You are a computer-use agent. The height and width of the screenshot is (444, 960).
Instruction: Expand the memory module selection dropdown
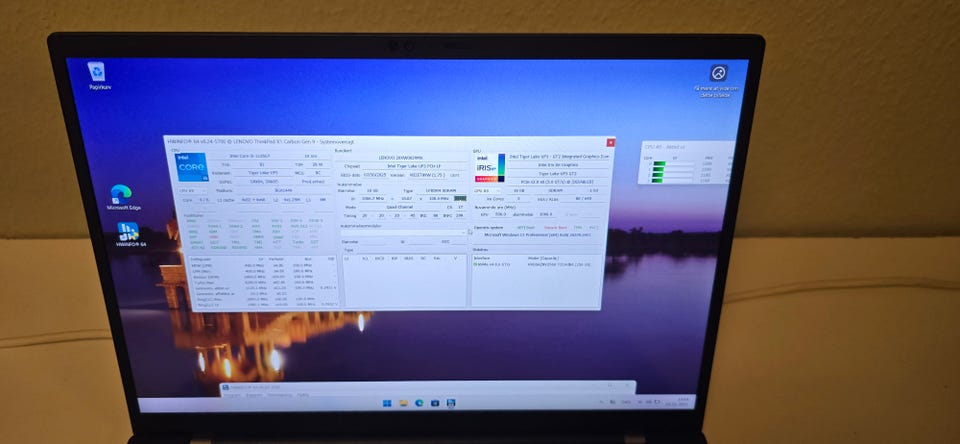click(x=405, y=233)
